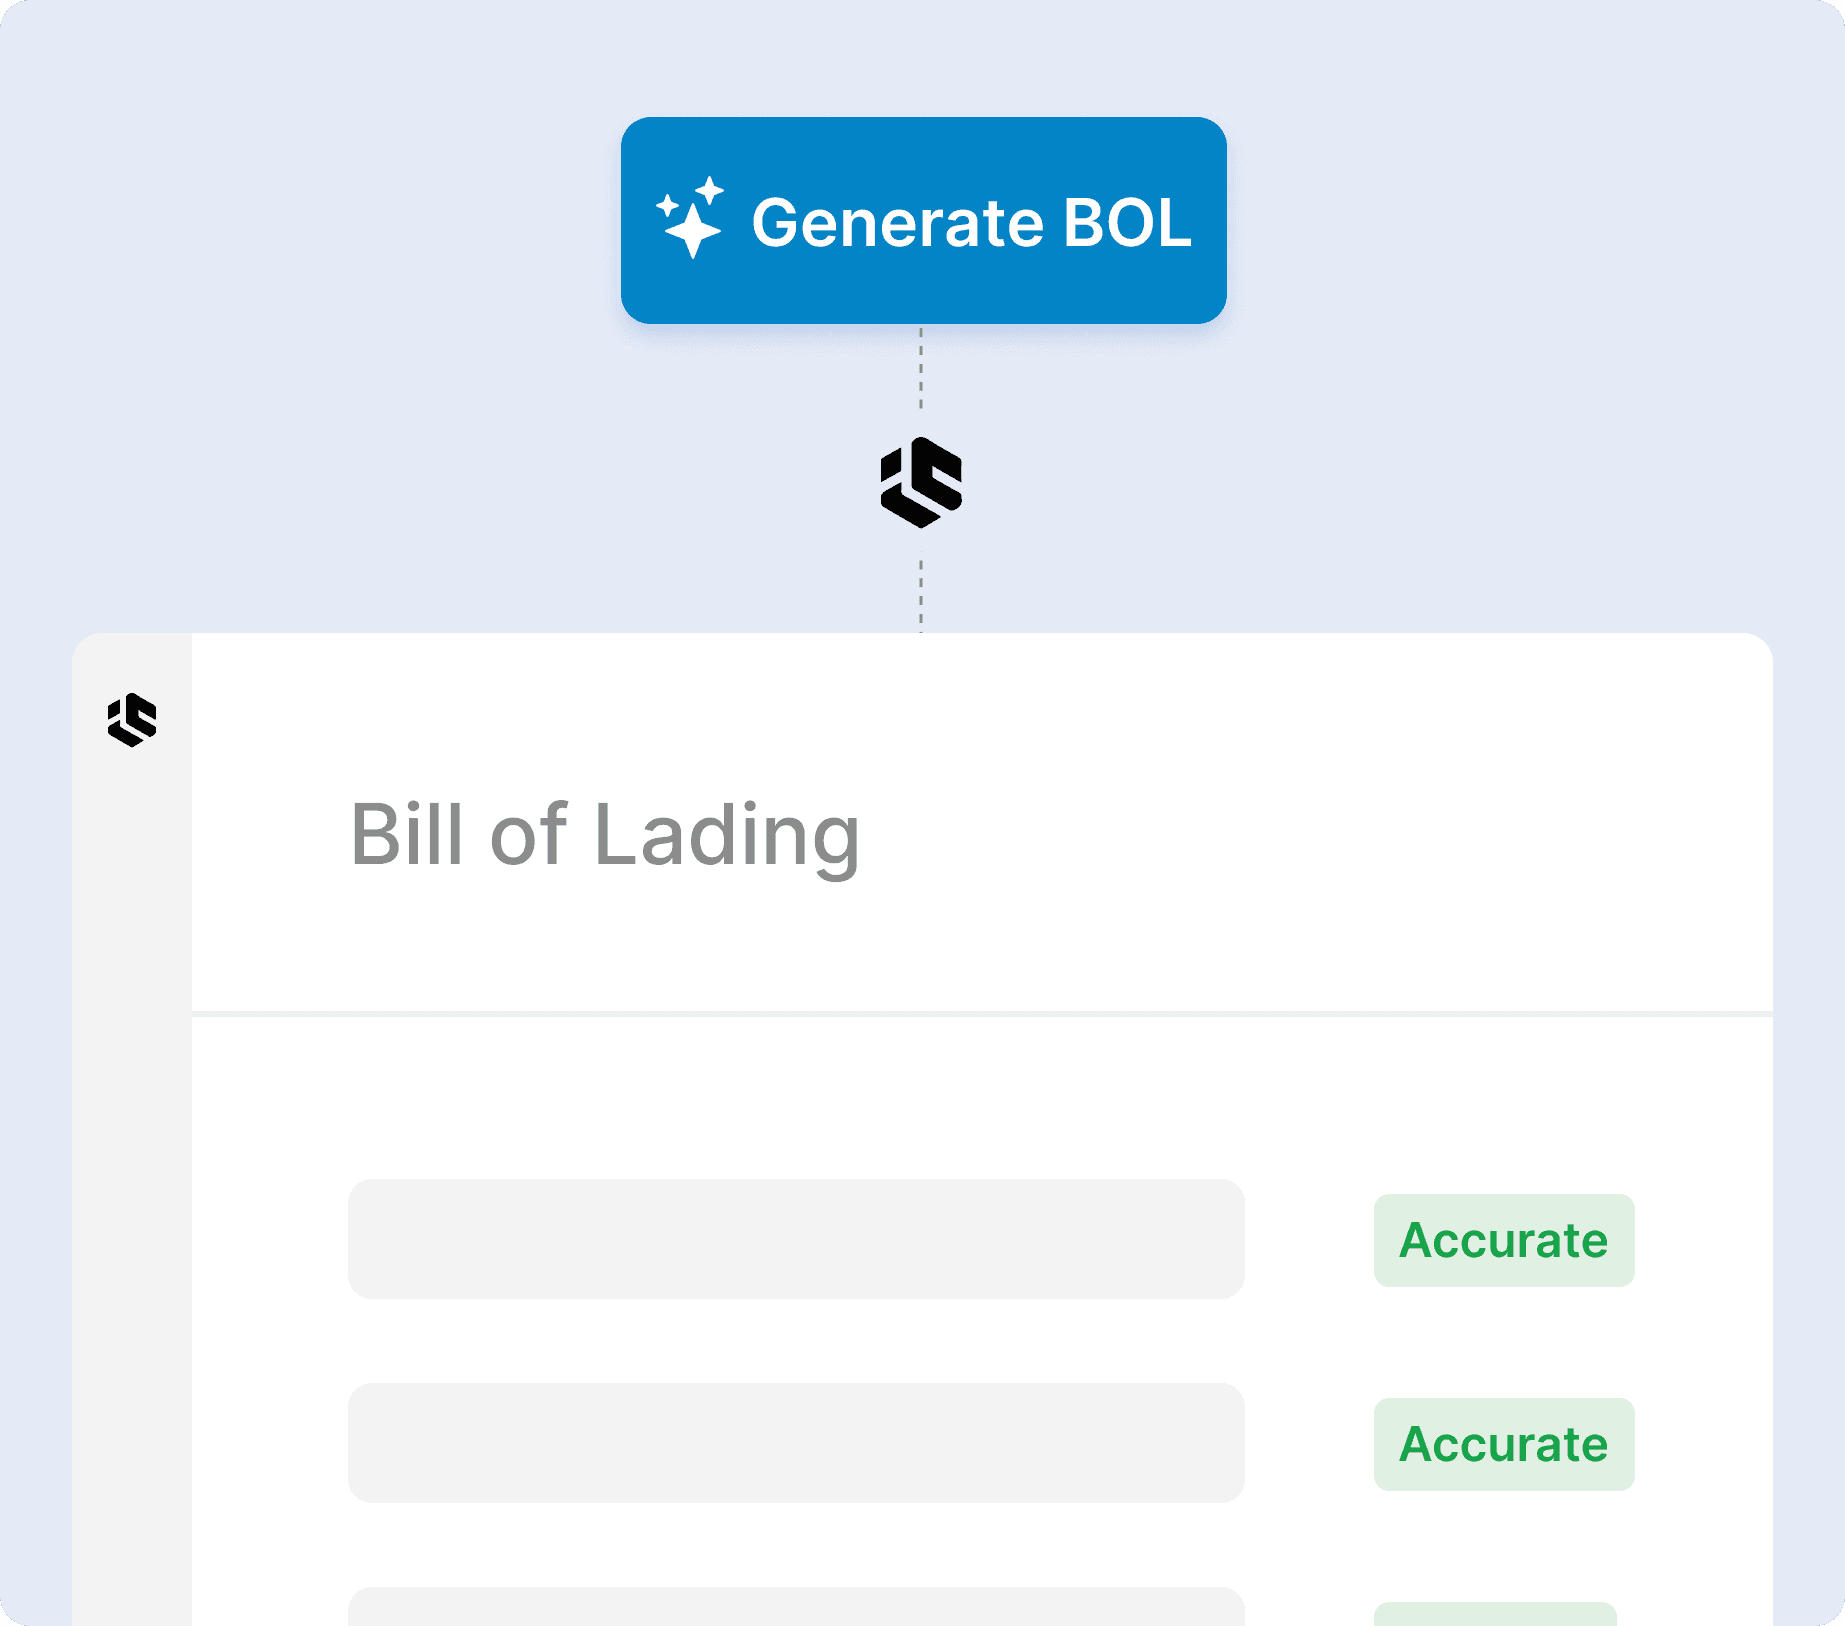Click the first Accurate badge

pos(1503,1240)
